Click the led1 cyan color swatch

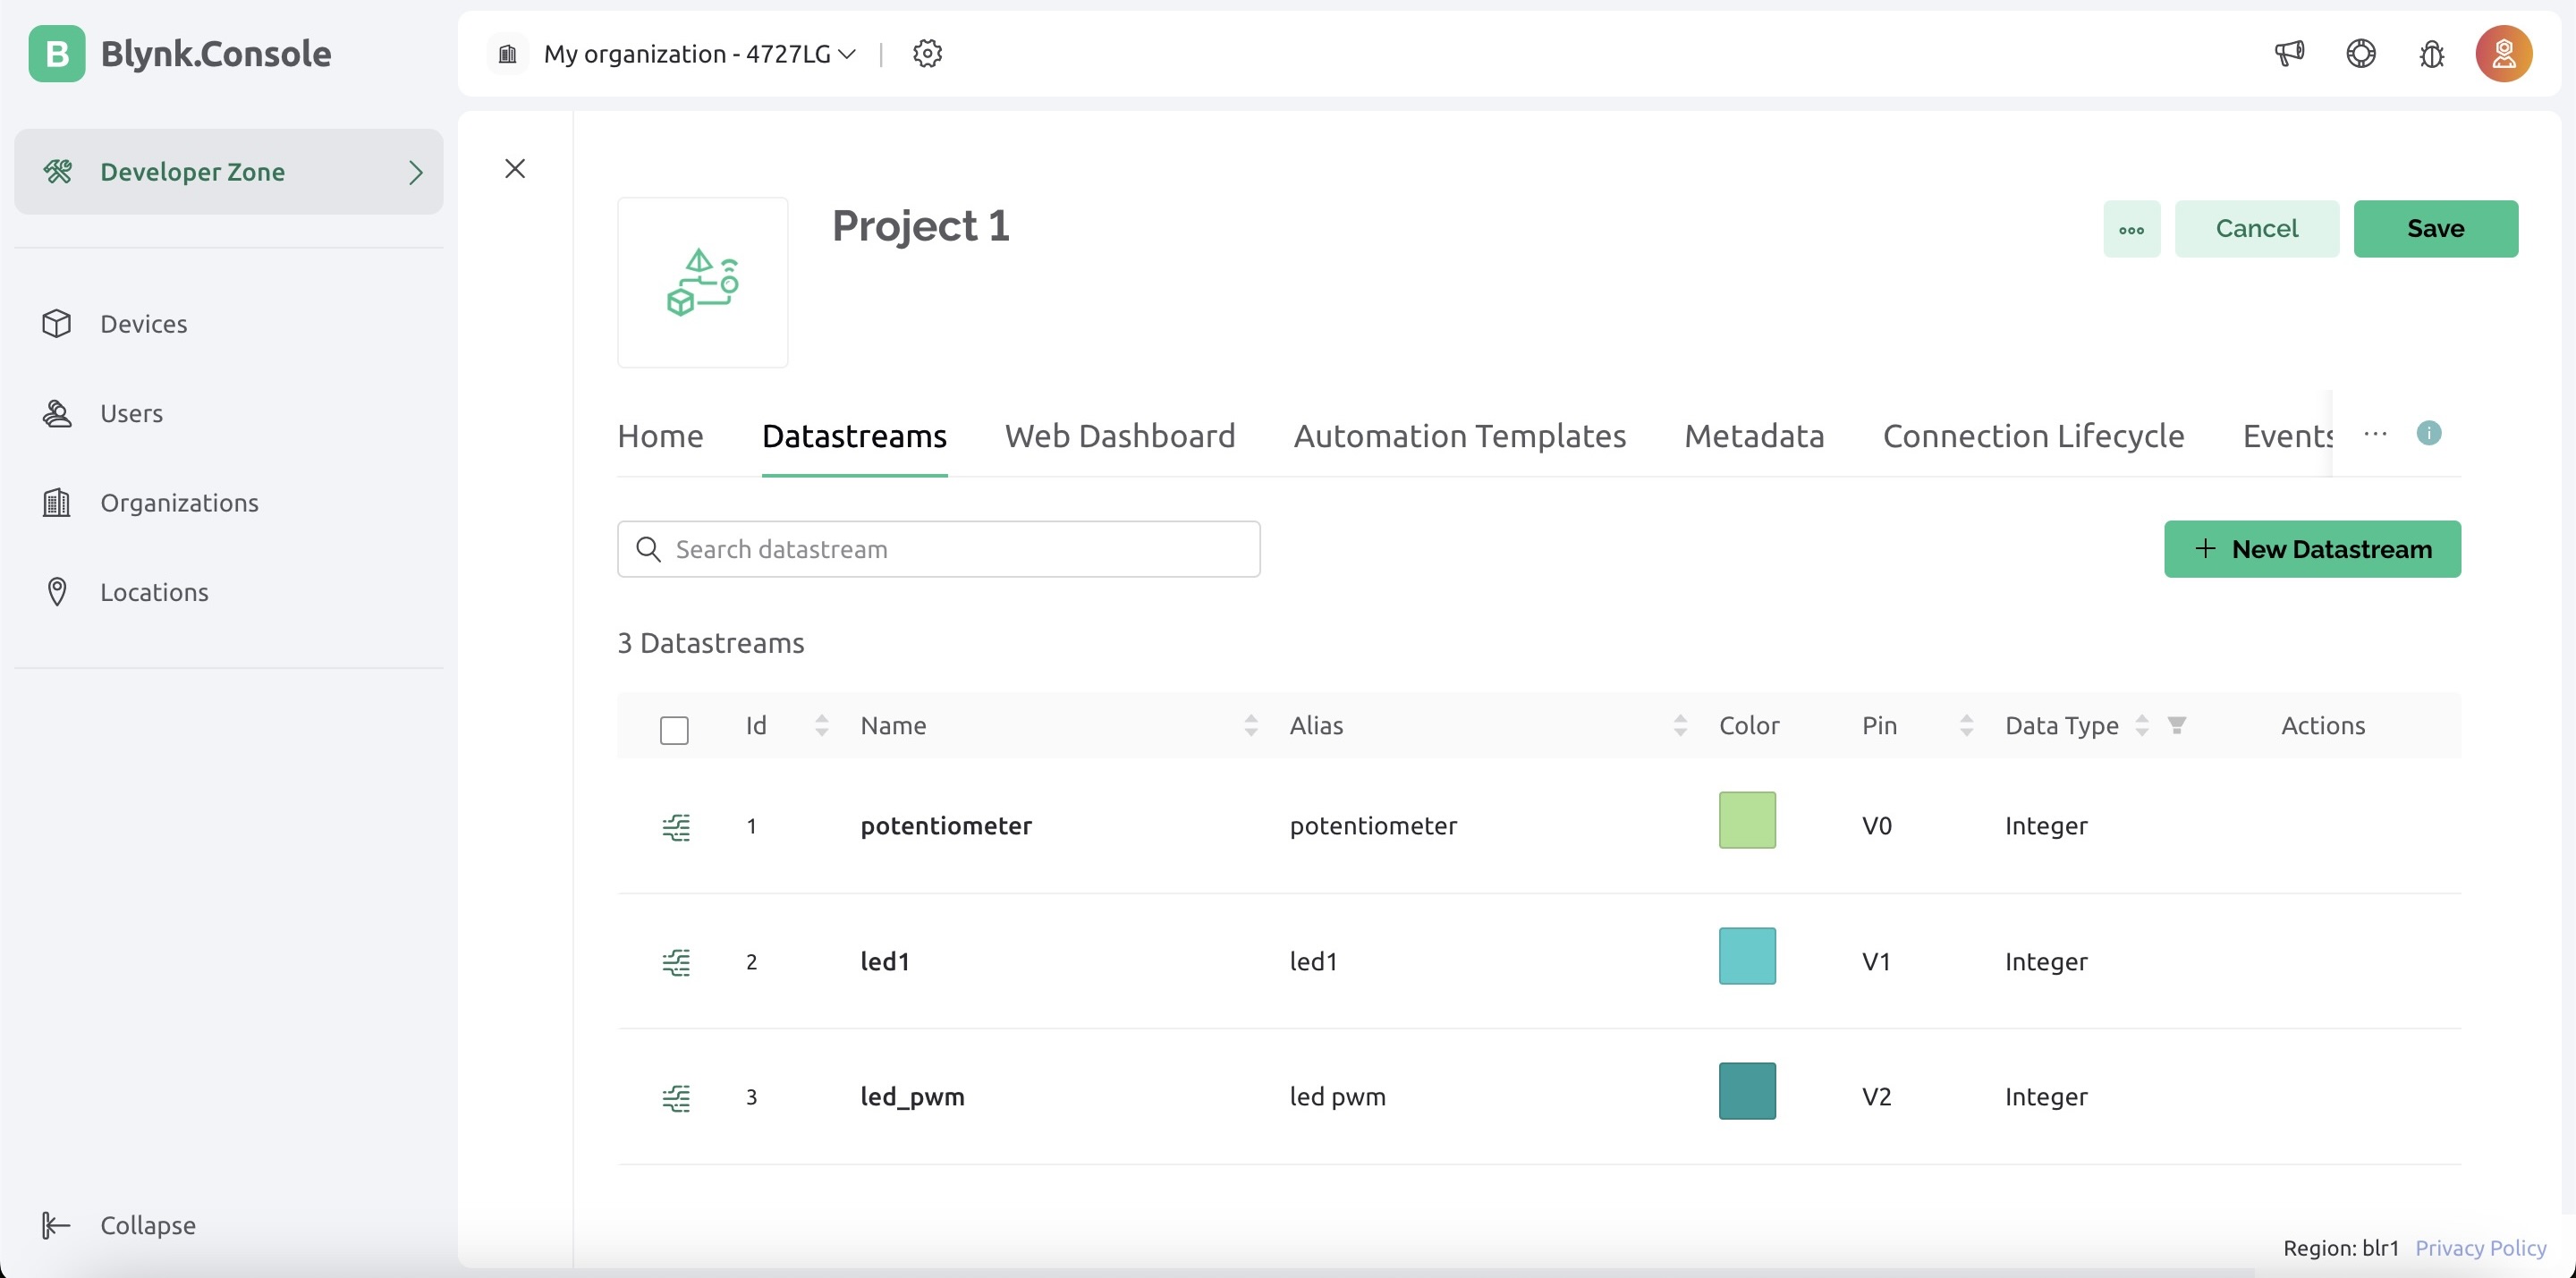pos(1747,955)
